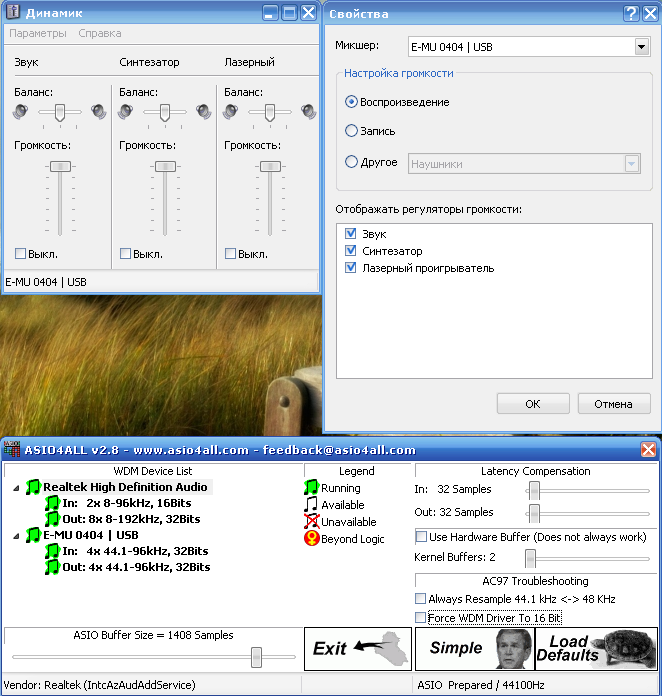Enable Use Hardware Buffer checkbox

(x=420, y=536)
